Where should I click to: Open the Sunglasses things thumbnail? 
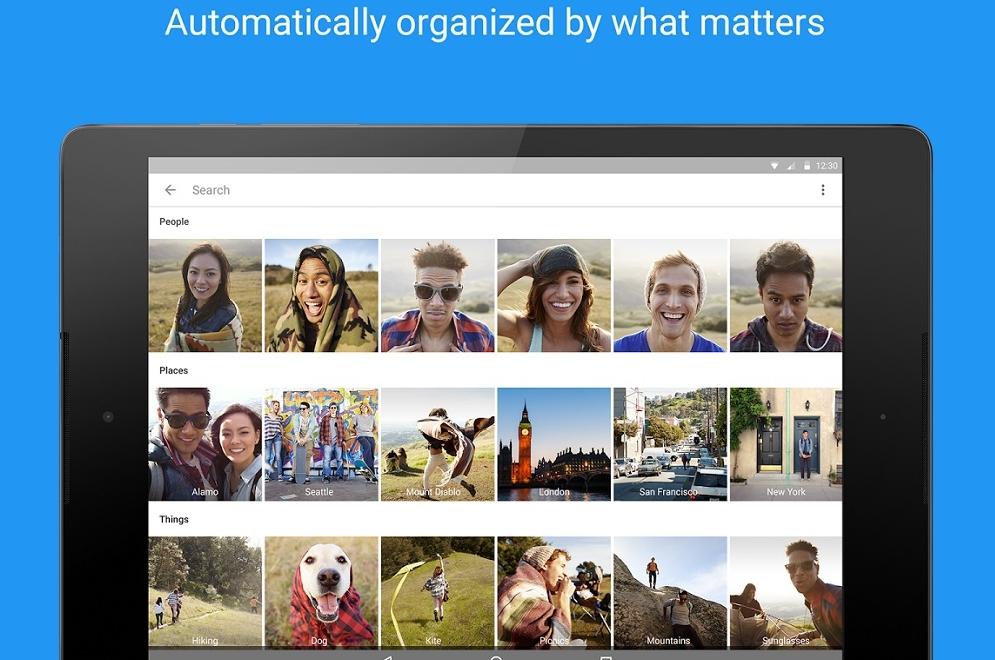click(x=786, y=593)
